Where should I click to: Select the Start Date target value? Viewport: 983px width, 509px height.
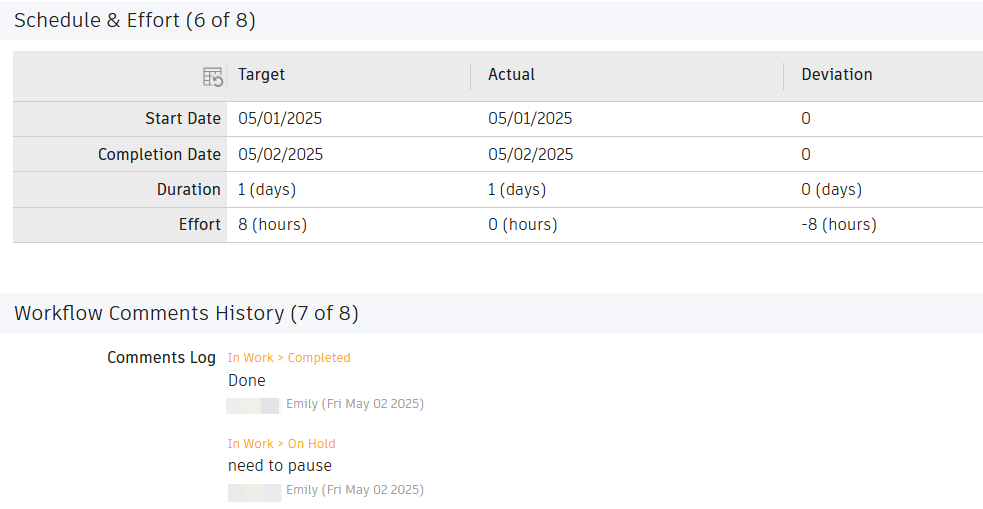280,119
